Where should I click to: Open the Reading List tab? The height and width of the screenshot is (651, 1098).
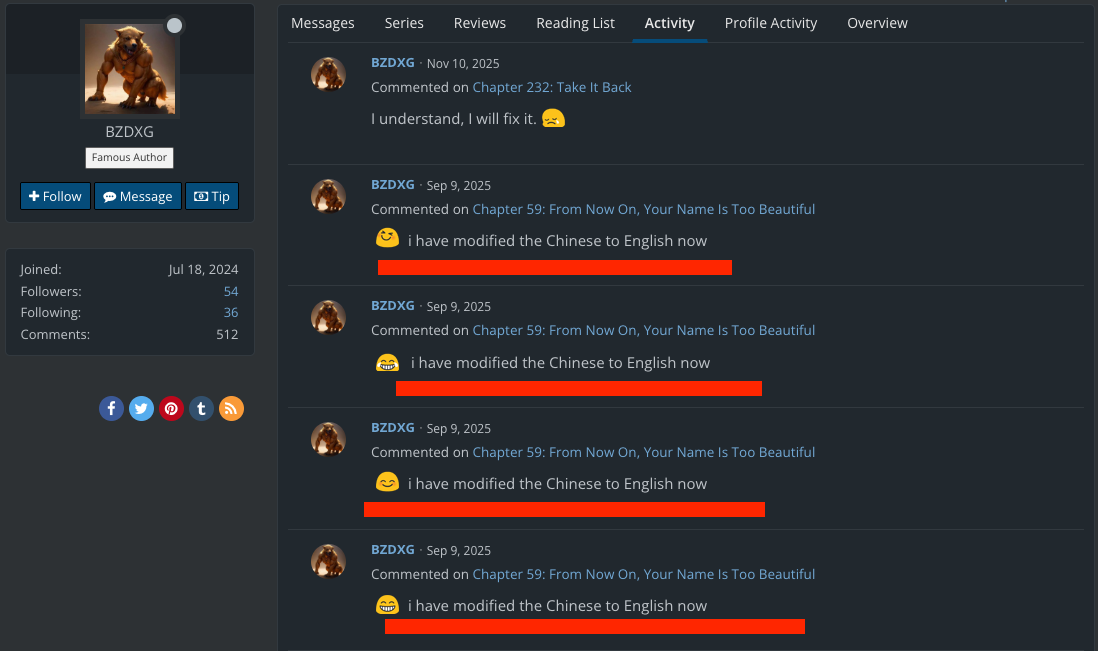click(x=575, y=23)
